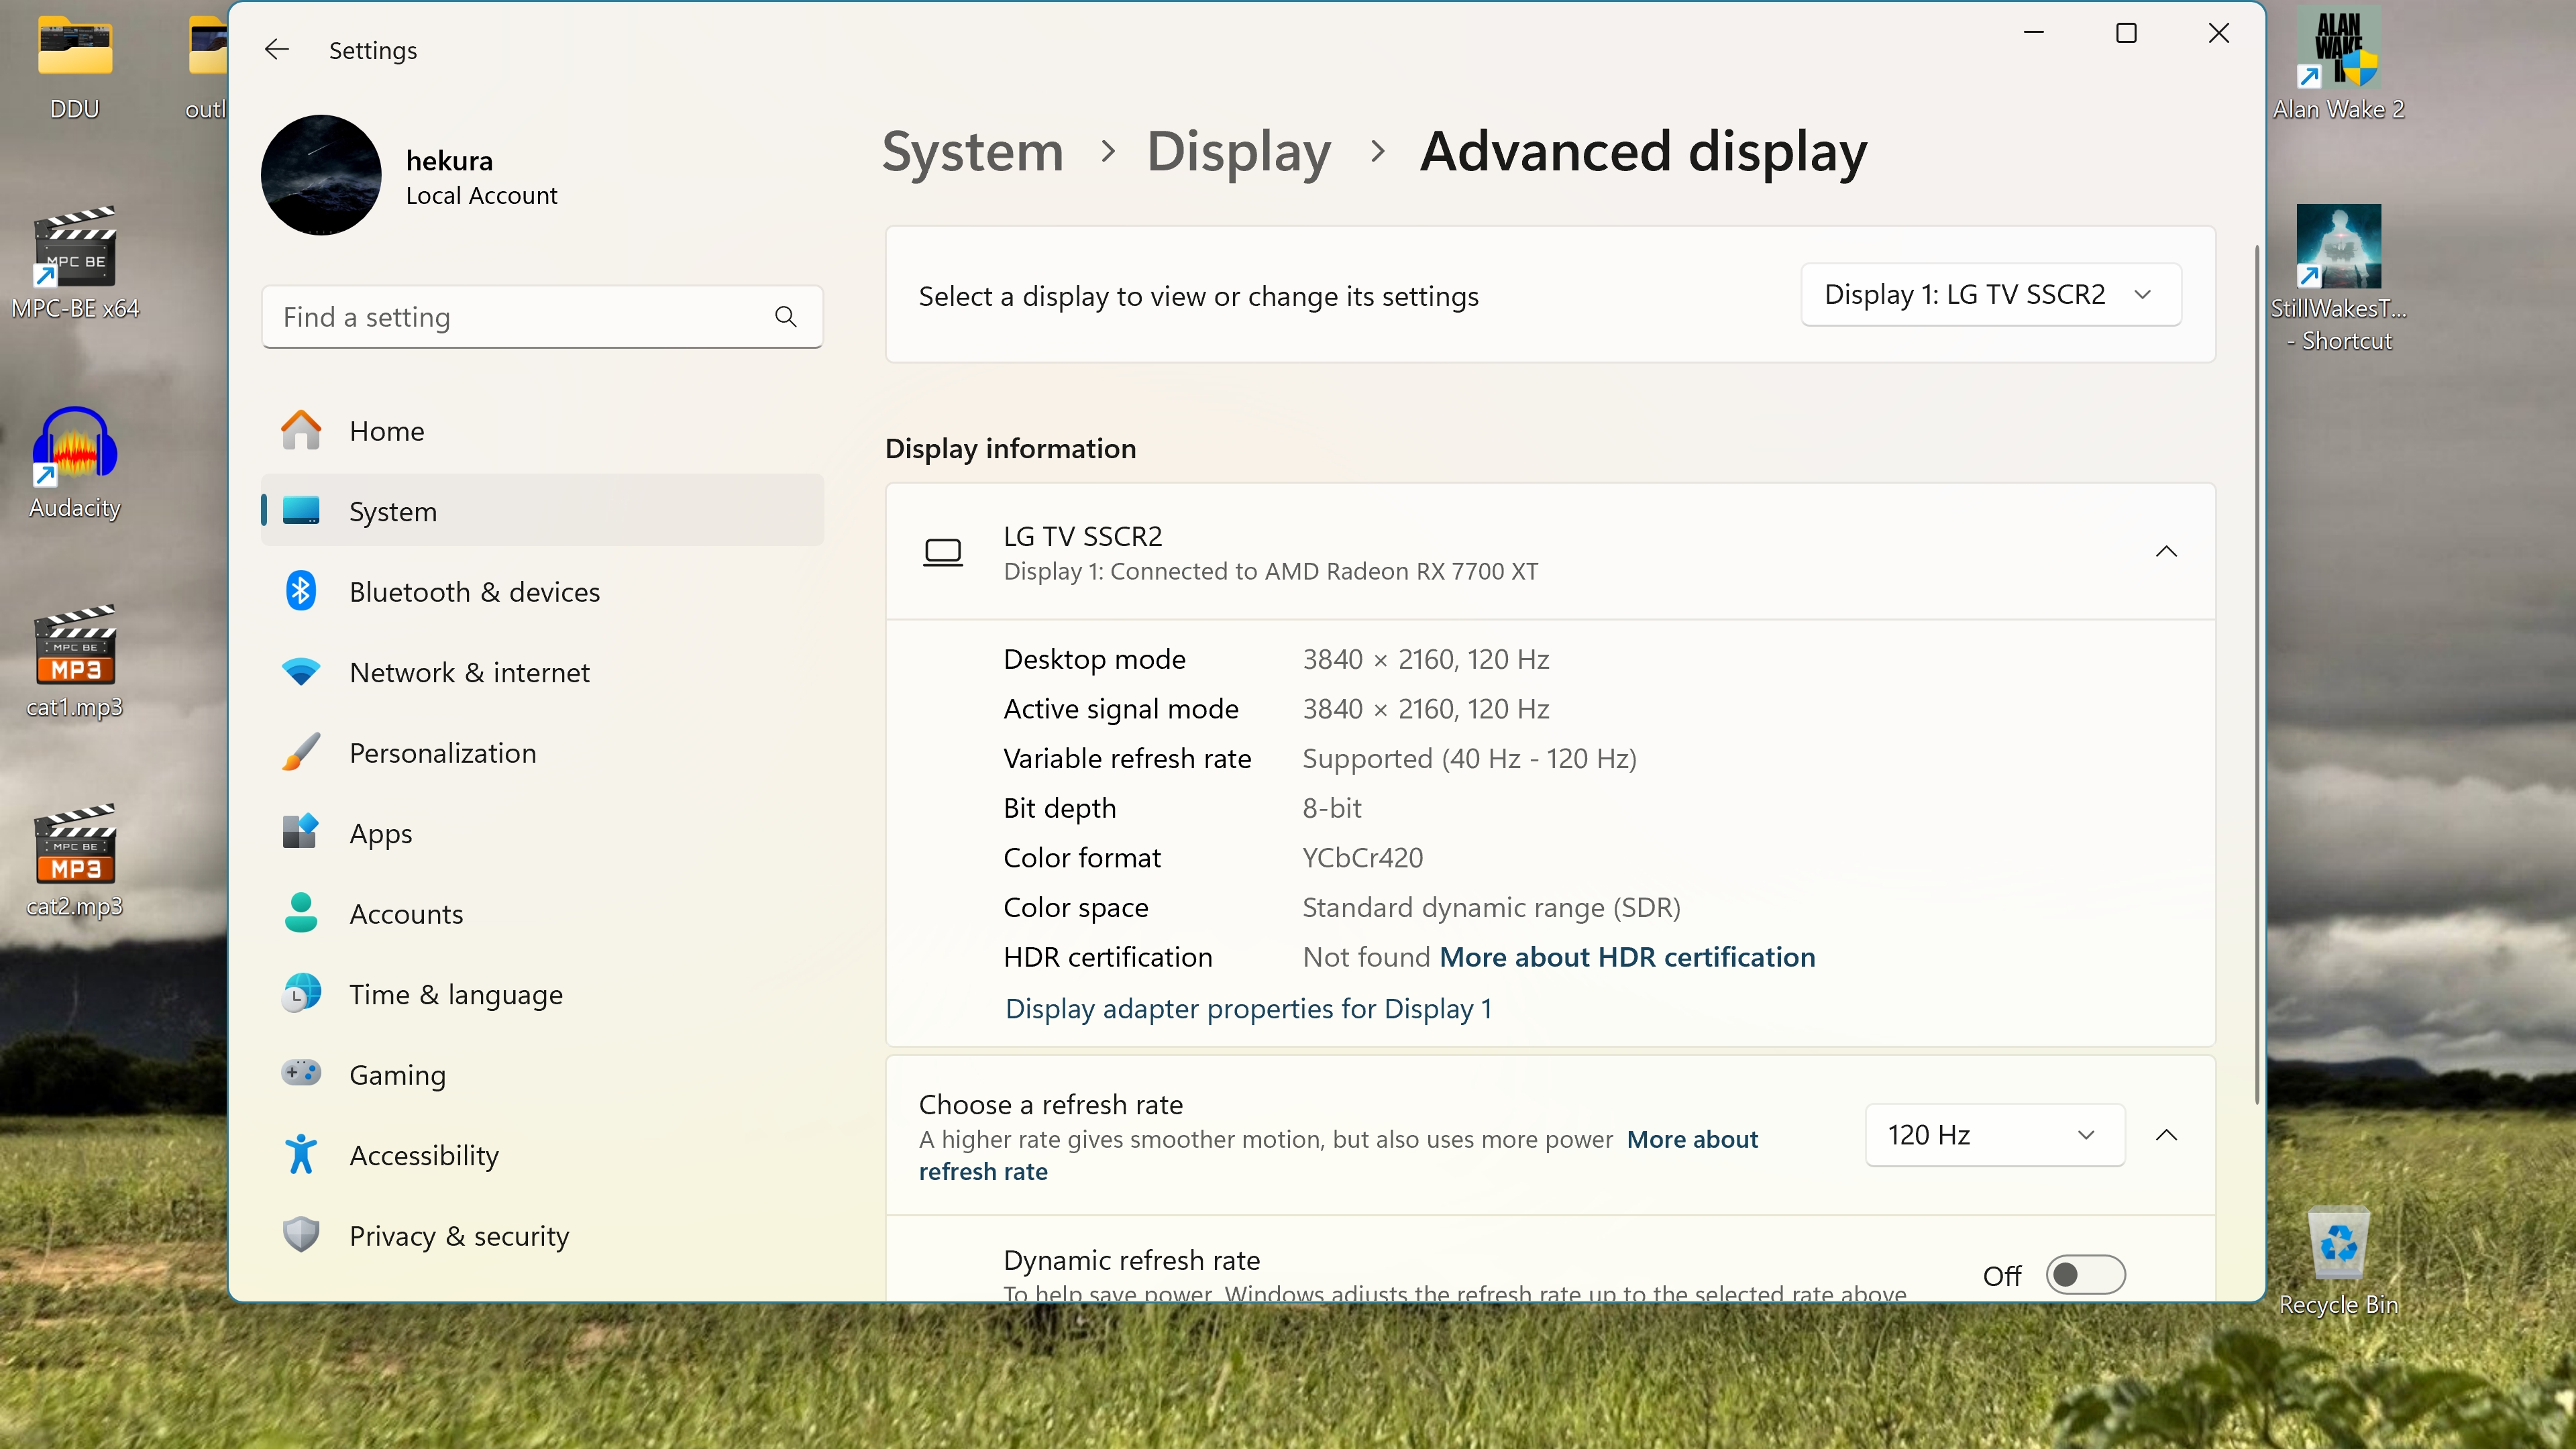
Task: Collapse the Choose a refresh rate section
Action: (x=2166, y=1135)
